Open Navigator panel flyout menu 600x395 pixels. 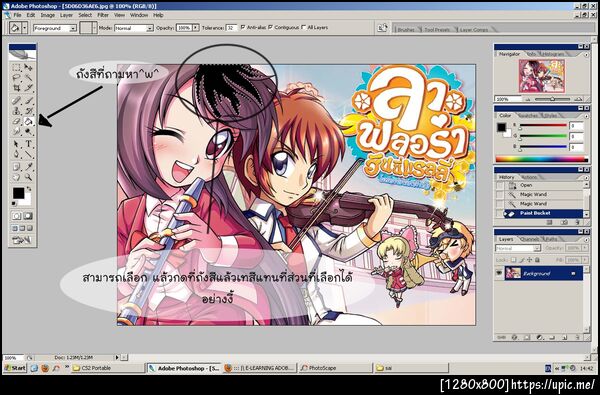tap(586, 55)
